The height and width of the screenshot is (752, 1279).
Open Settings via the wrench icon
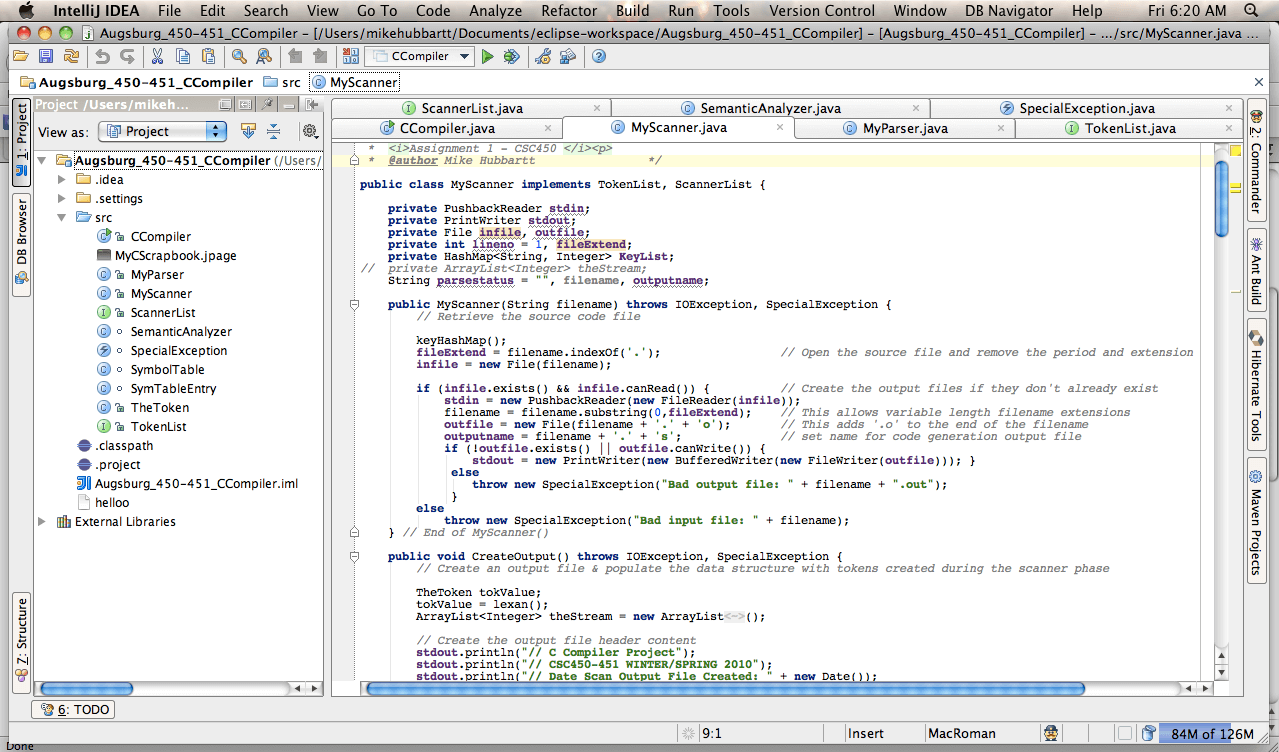[543, 56]
